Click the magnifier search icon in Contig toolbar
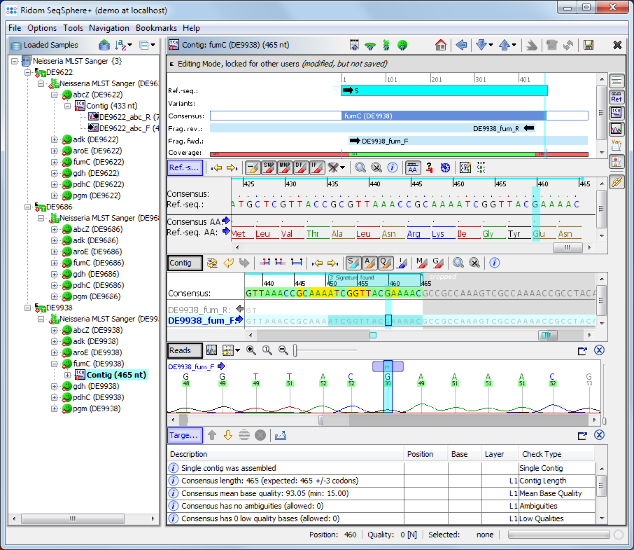This screenshot has height=550, width=634. point(456,263)
